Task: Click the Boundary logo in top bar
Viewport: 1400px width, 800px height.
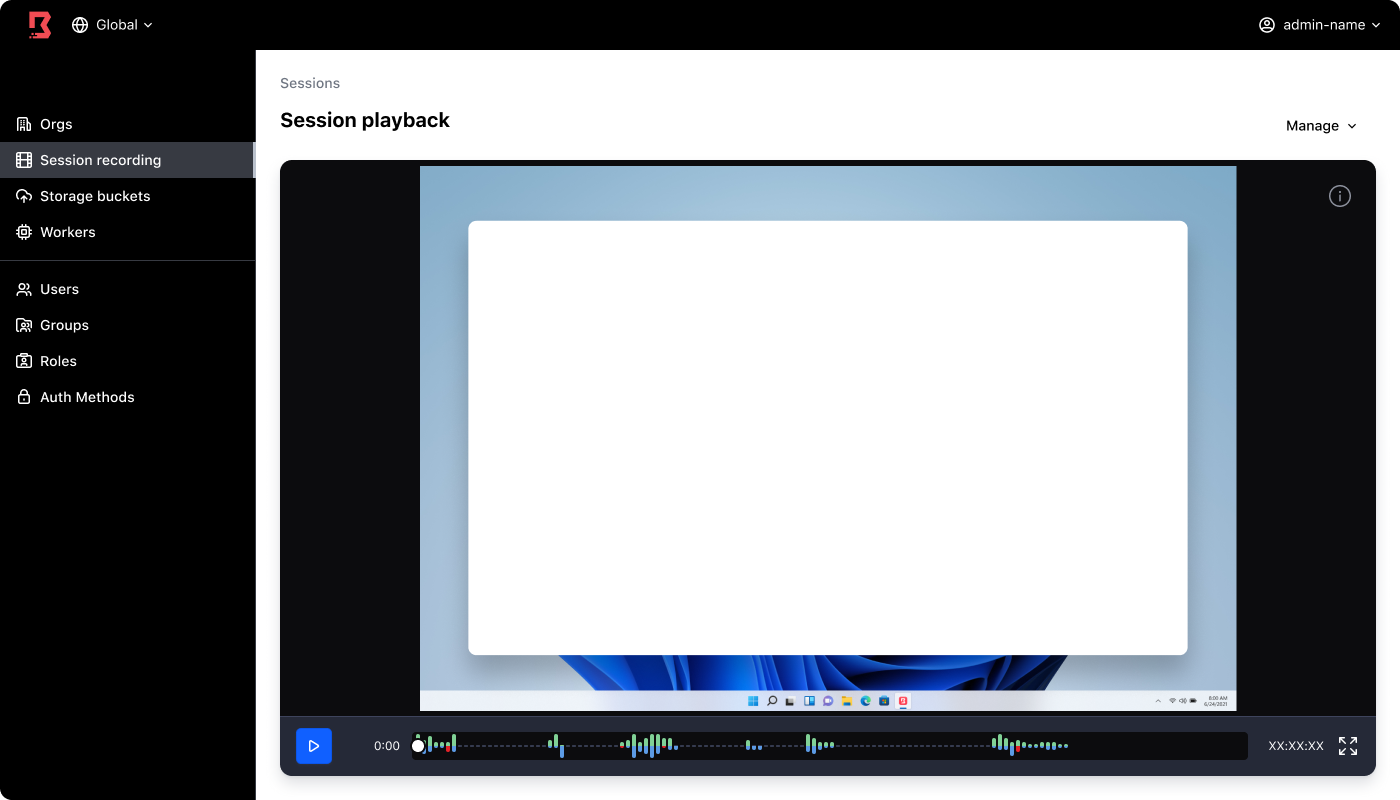Action: point(39,25)
